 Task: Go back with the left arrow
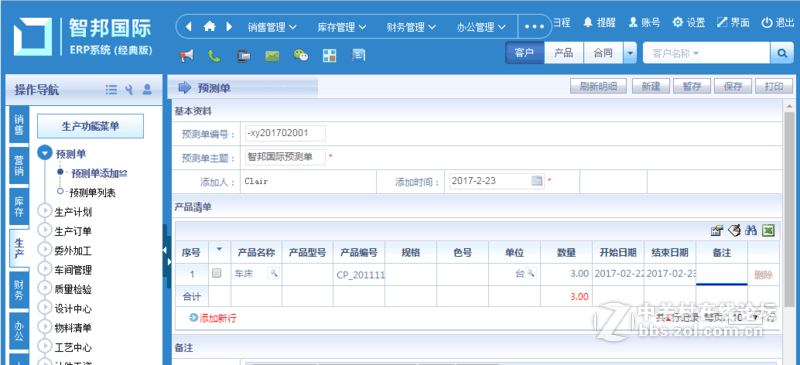tap(189, 26)
